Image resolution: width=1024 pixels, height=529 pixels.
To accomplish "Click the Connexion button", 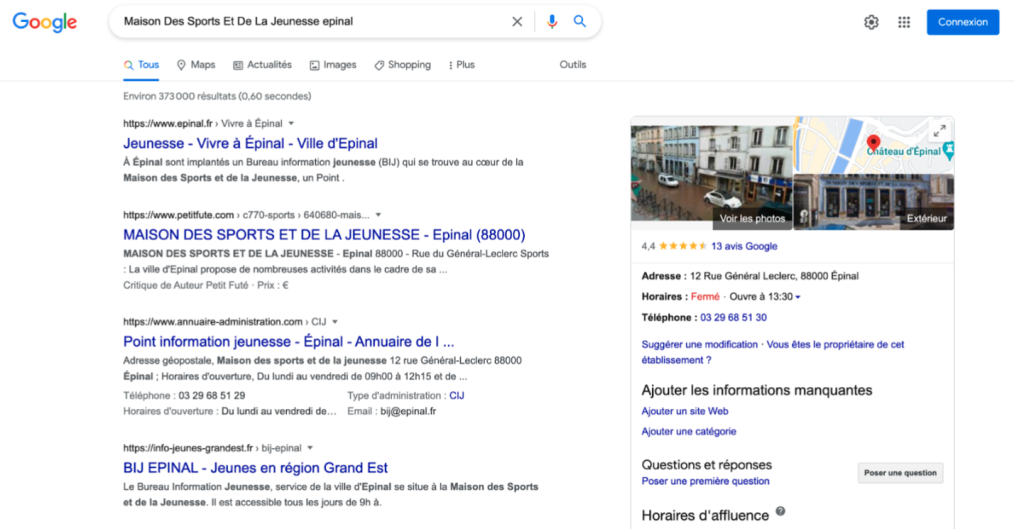I will tap(963, 22).
